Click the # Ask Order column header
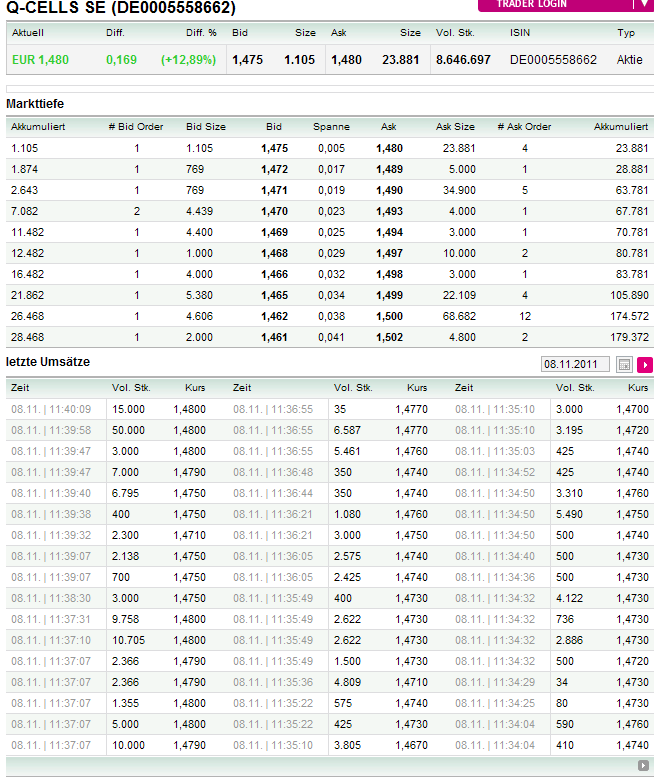This screenshot has height=778, width=663. [524, 127]
